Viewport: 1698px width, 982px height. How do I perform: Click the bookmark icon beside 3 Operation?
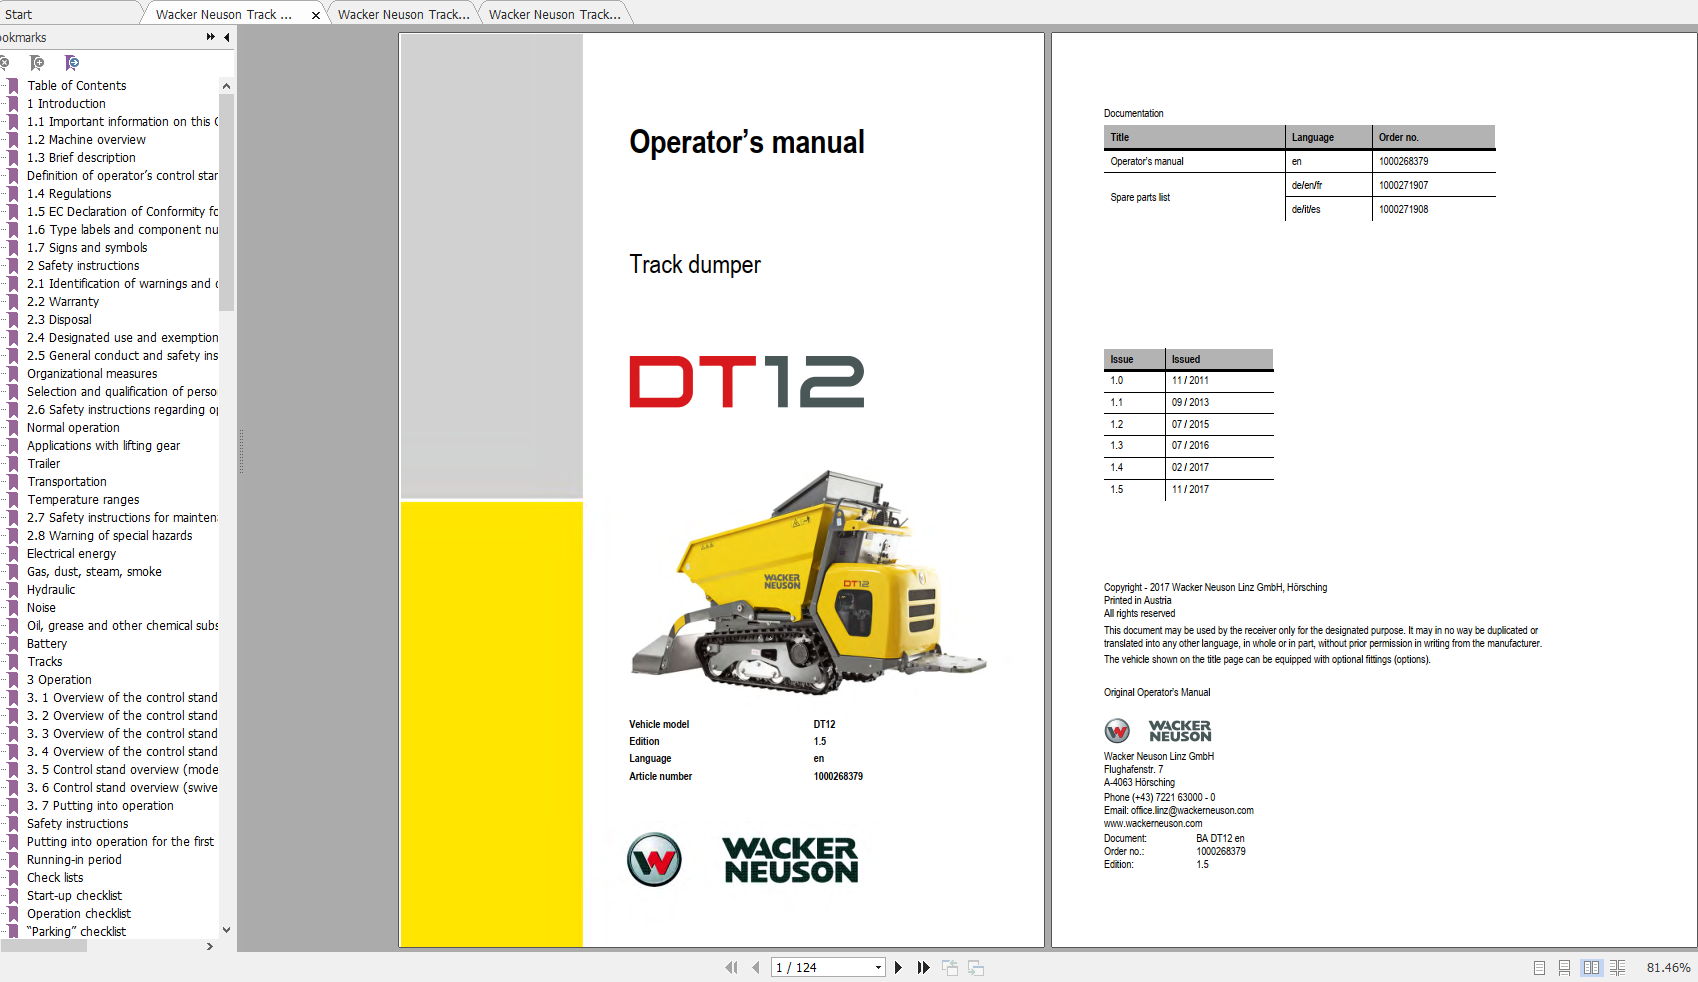14,680
